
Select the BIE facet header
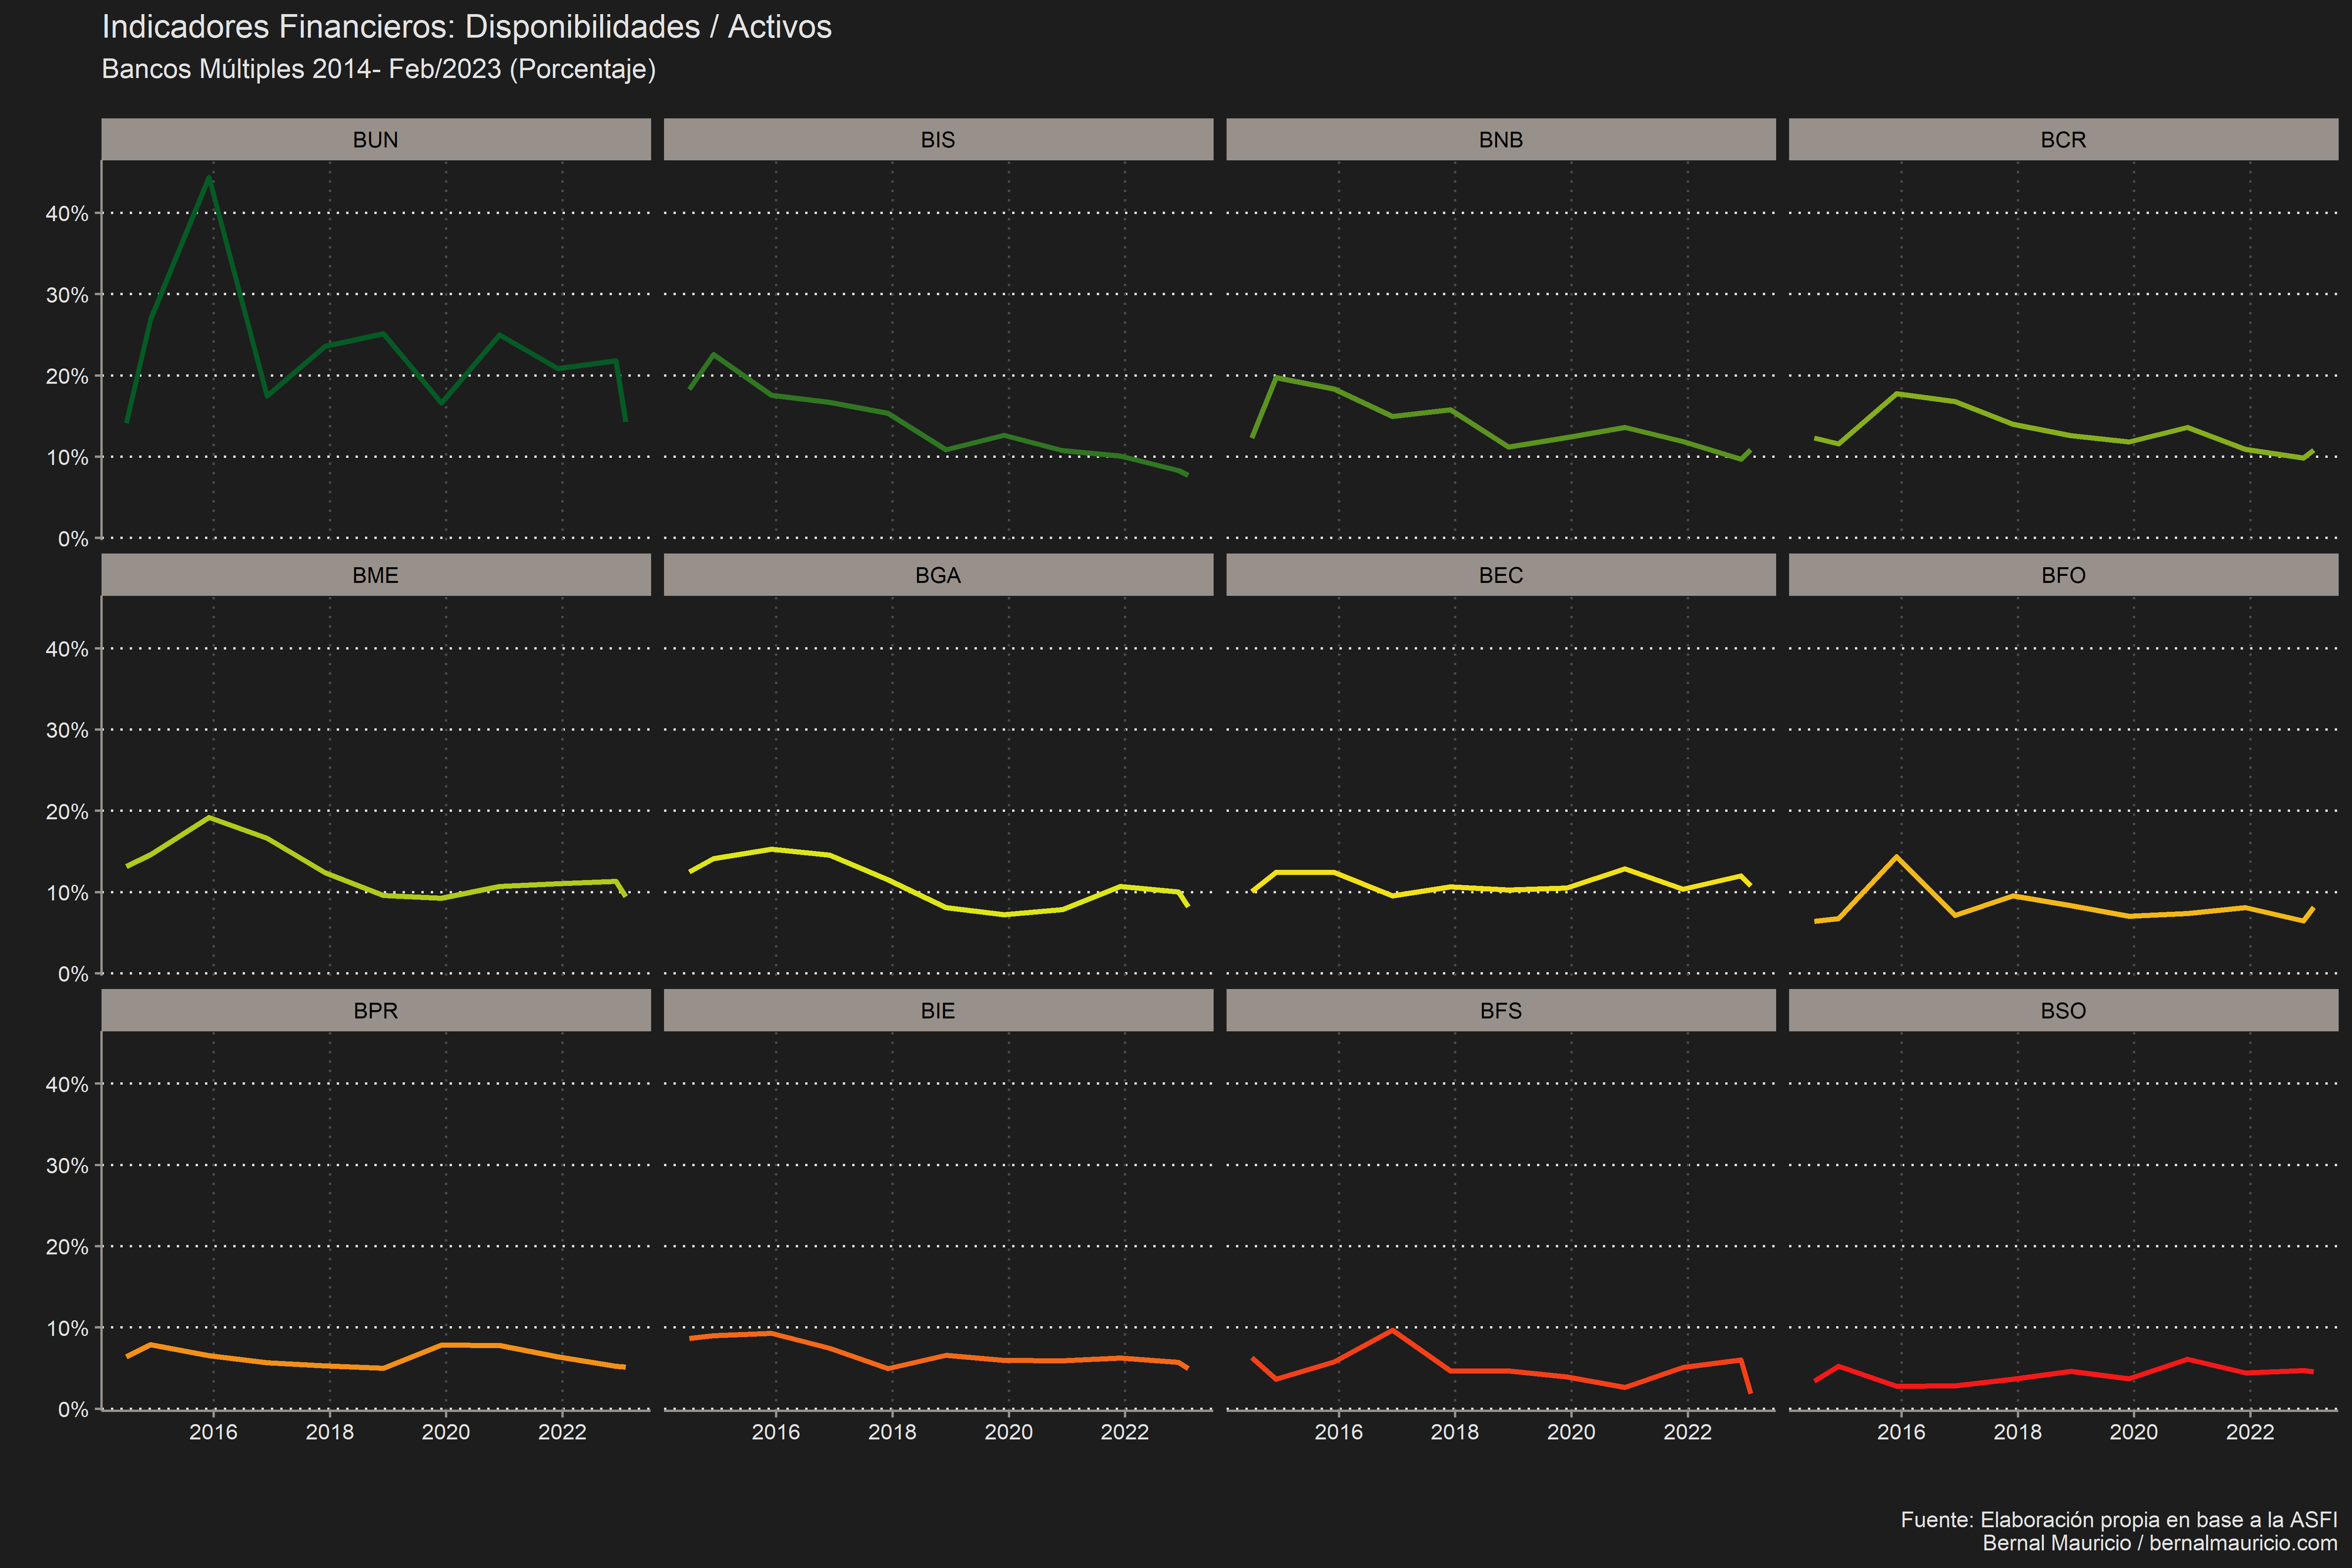tap(938, 1011)
